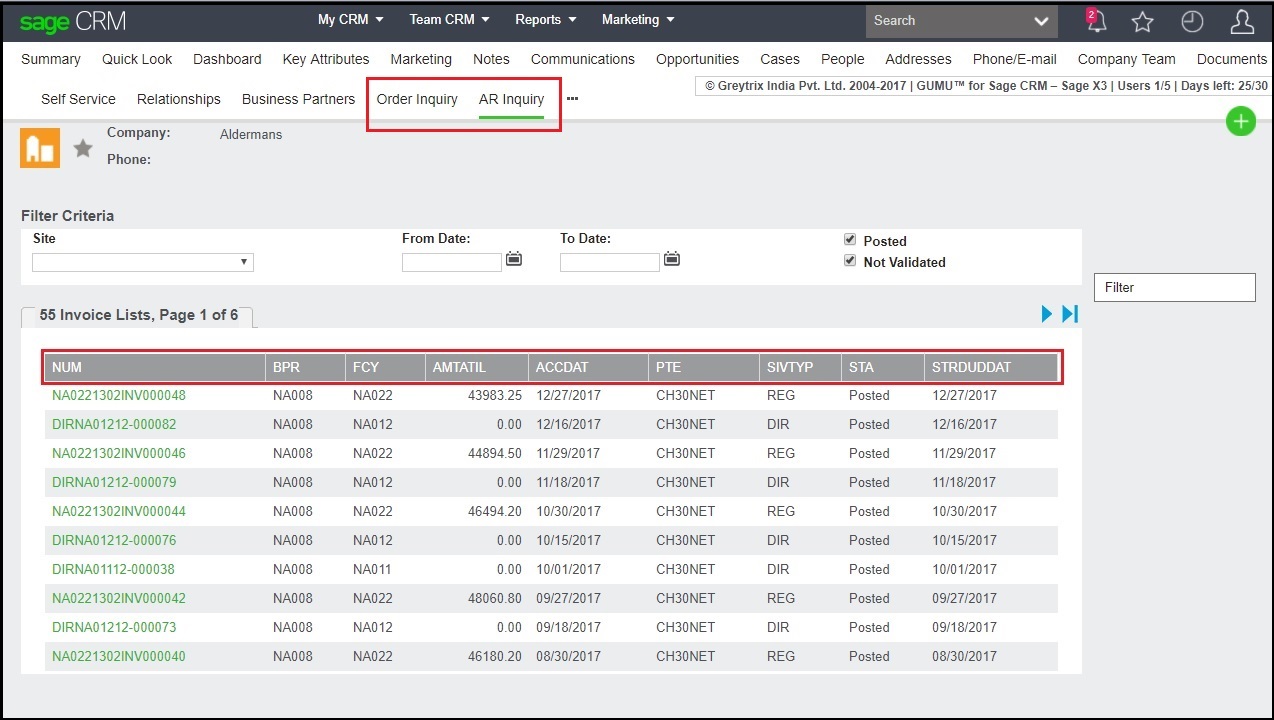The image size is (1274, 720).
Task: Open the Cases tab
Action: click(780, 59)
